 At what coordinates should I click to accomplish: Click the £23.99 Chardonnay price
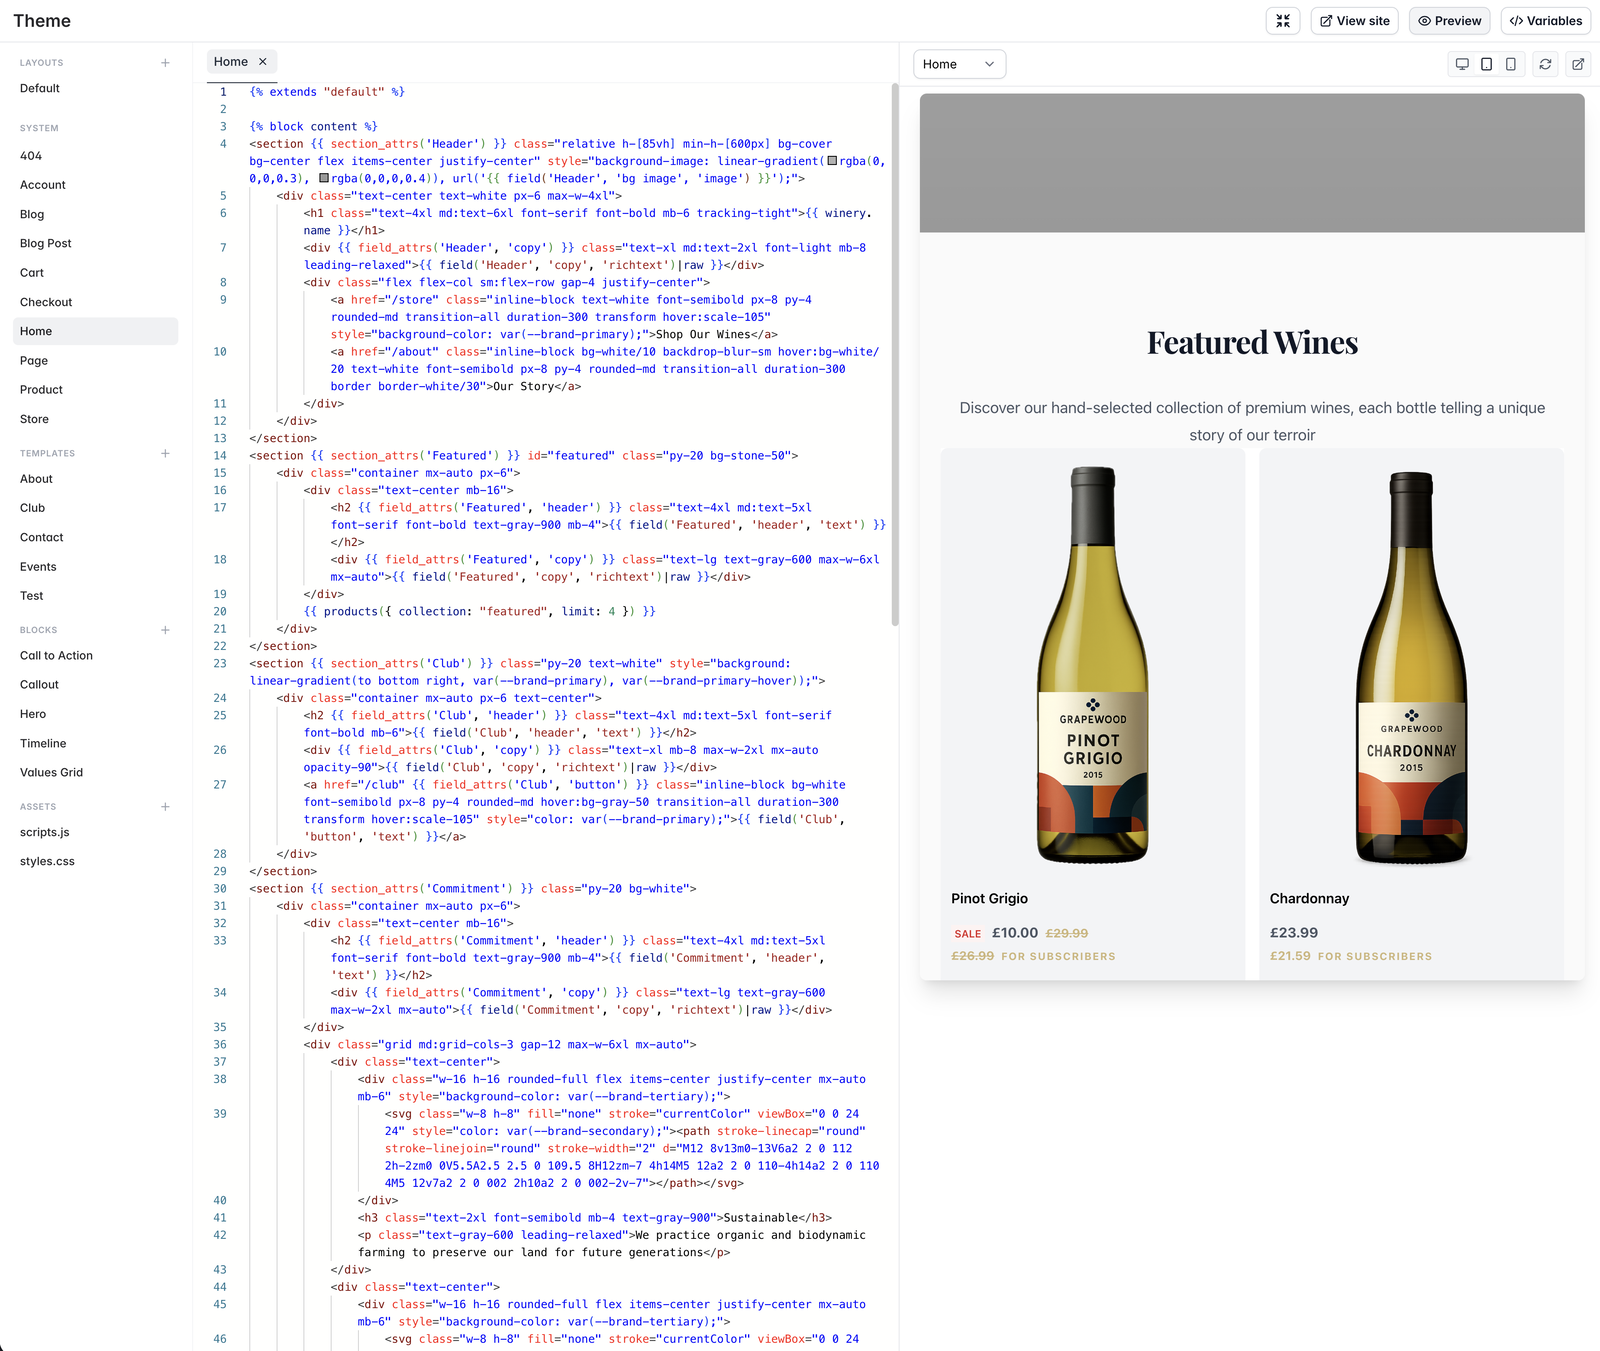pyautogui.click(x=1294, y=933)
